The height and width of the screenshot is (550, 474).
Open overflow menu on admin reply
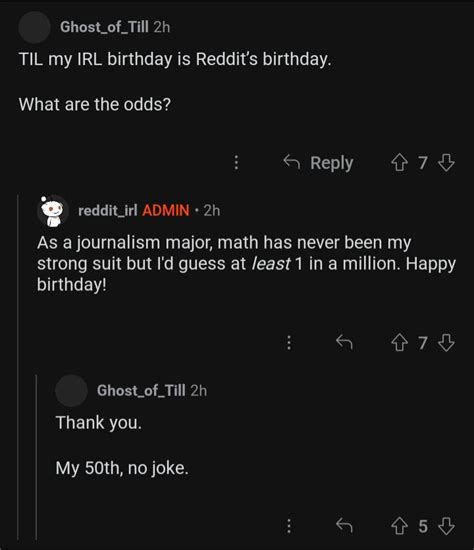tap(289, 343)
